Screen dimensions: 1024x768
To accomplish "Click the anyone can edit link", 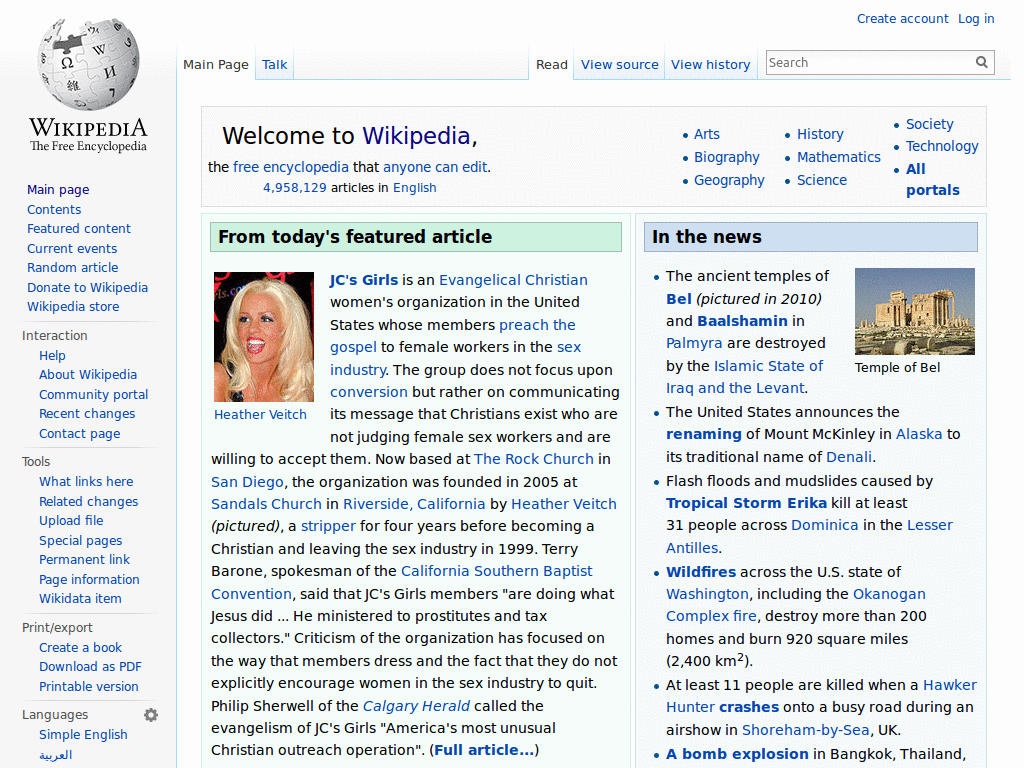I will (435, 167).
